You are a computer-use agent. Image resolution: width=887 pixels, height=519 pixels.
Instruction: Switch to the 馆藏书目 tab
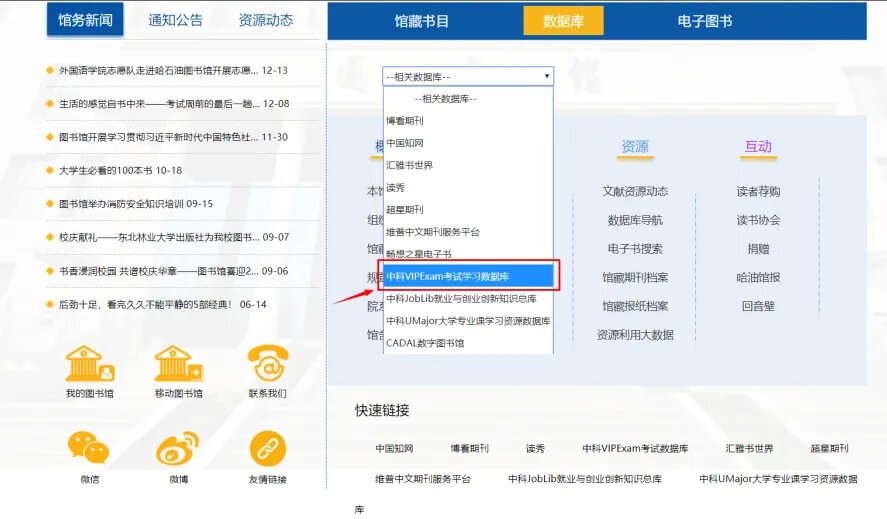(x=421, y=21)
